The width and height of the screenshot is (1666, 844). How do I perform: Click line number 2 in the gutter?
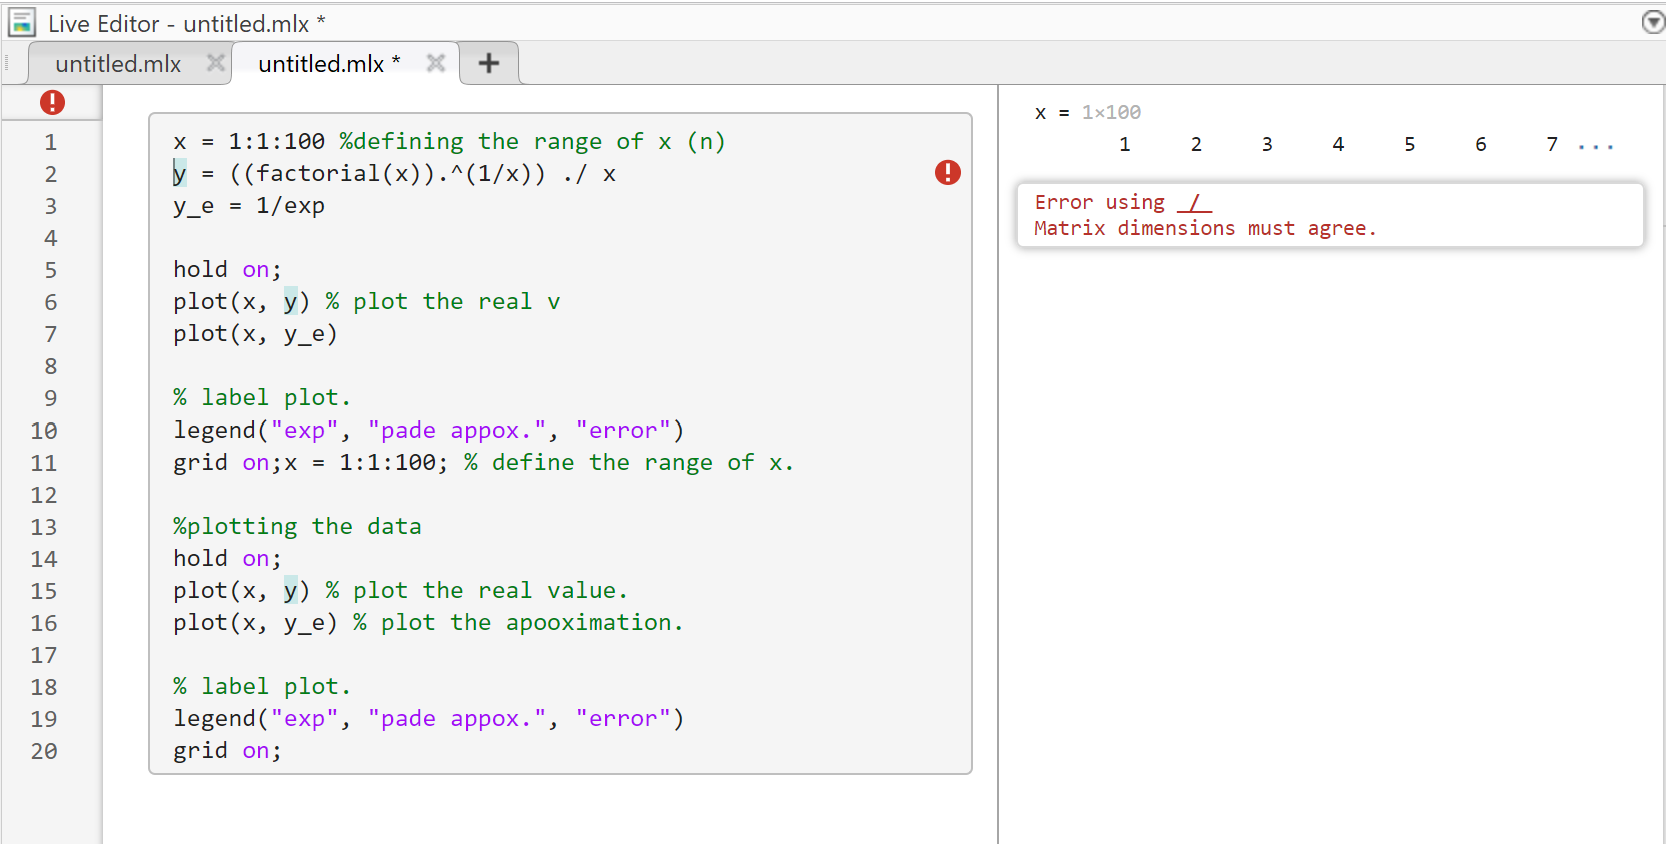(50, 174)
